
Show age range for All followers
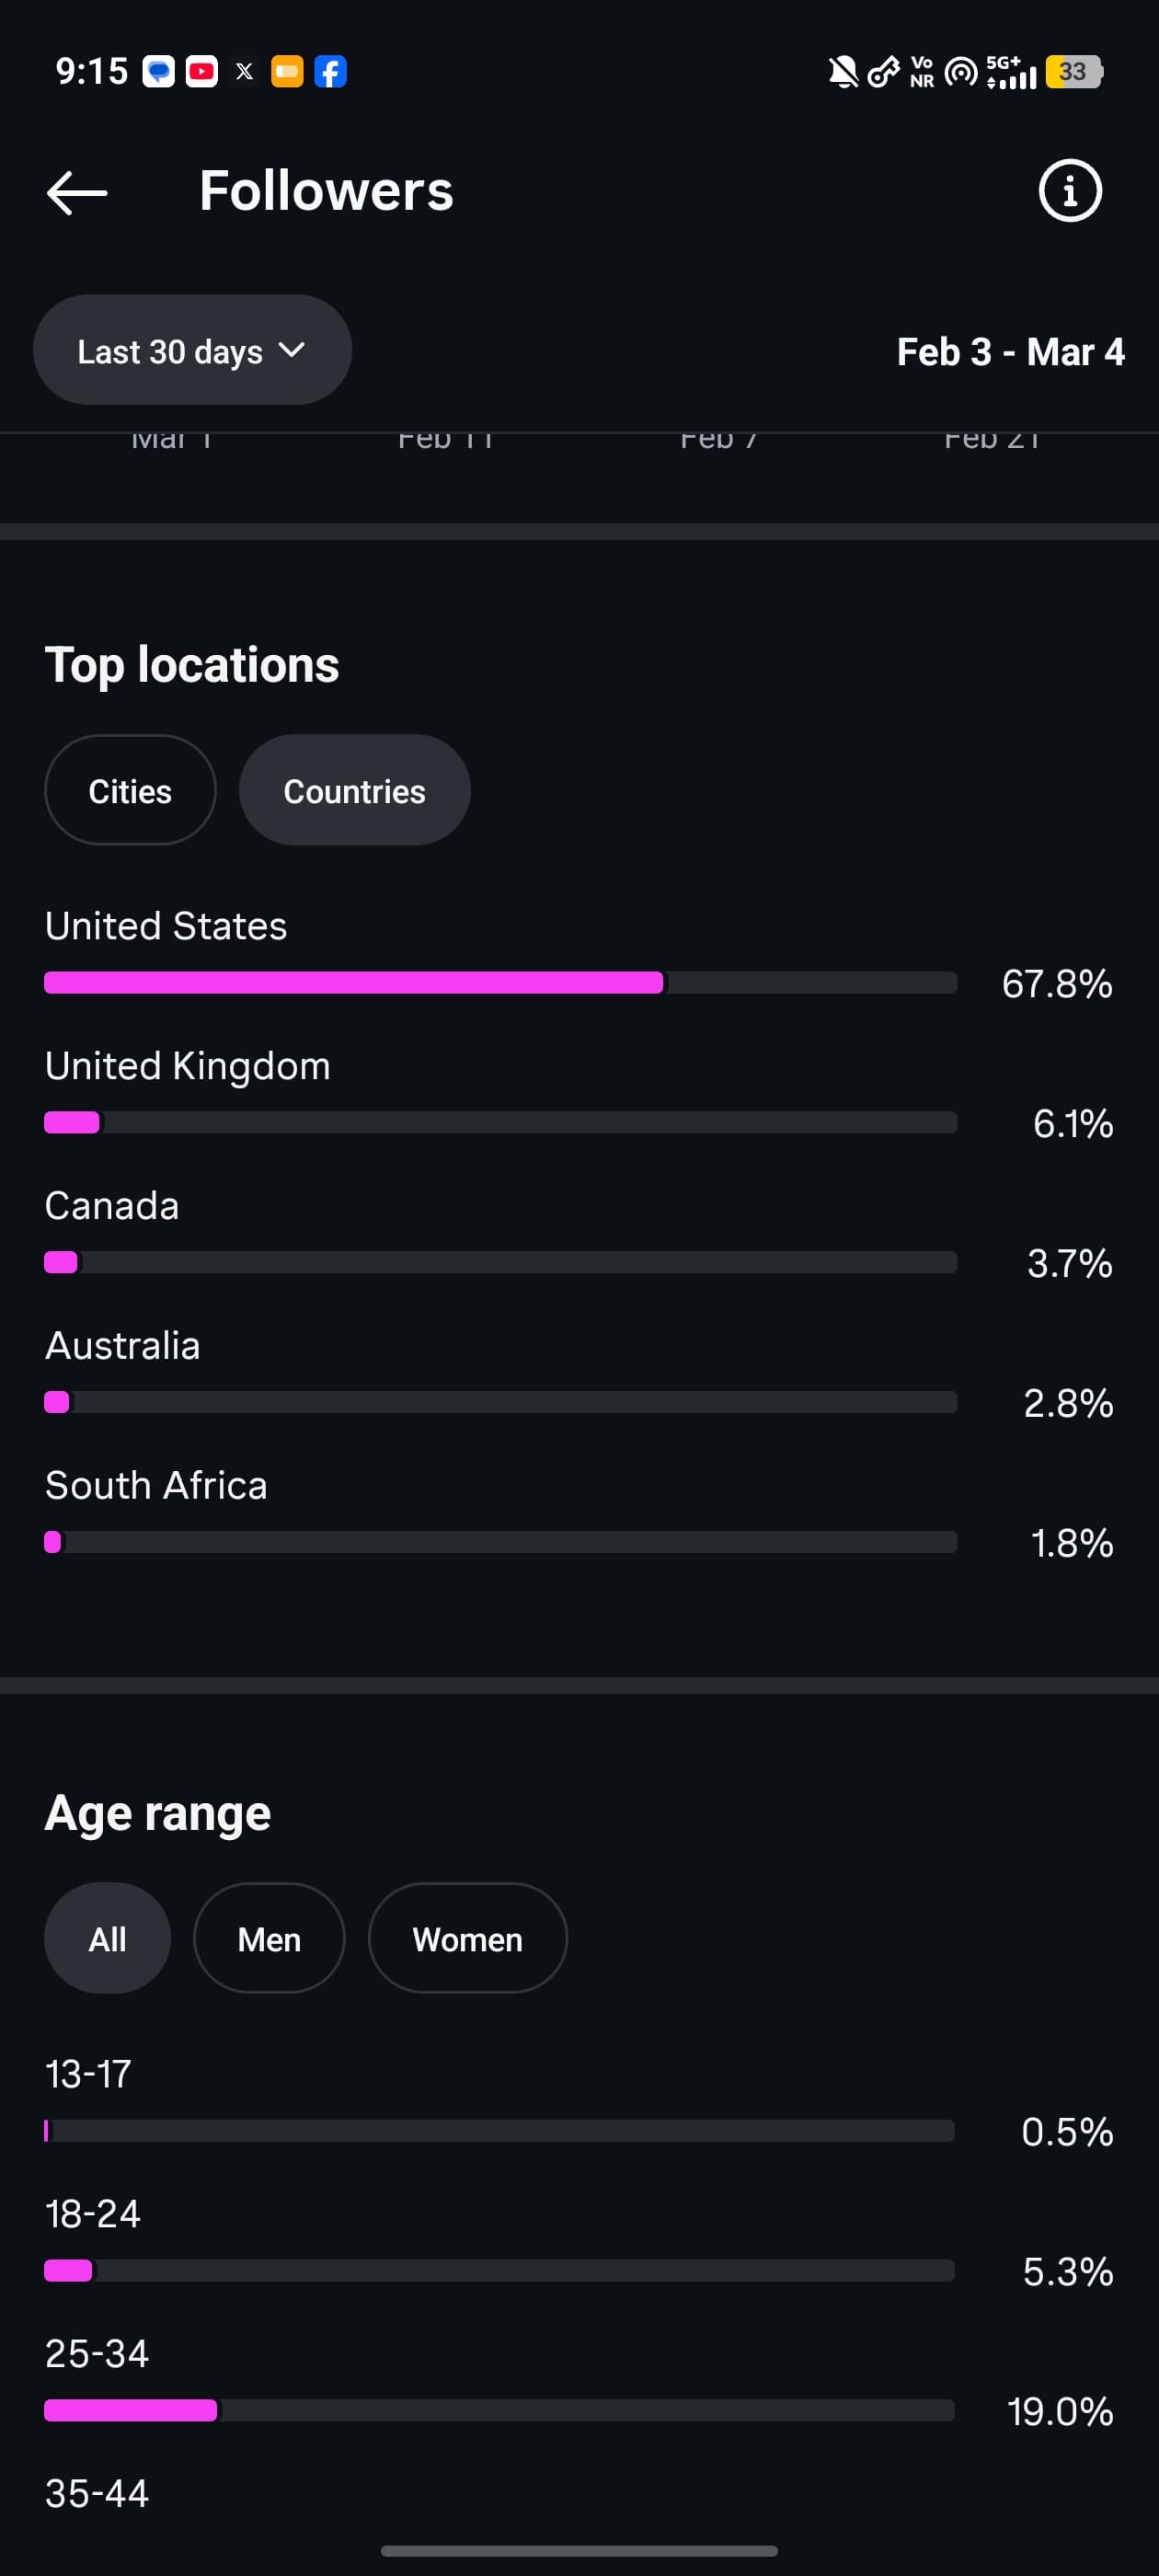[107, 1939]
